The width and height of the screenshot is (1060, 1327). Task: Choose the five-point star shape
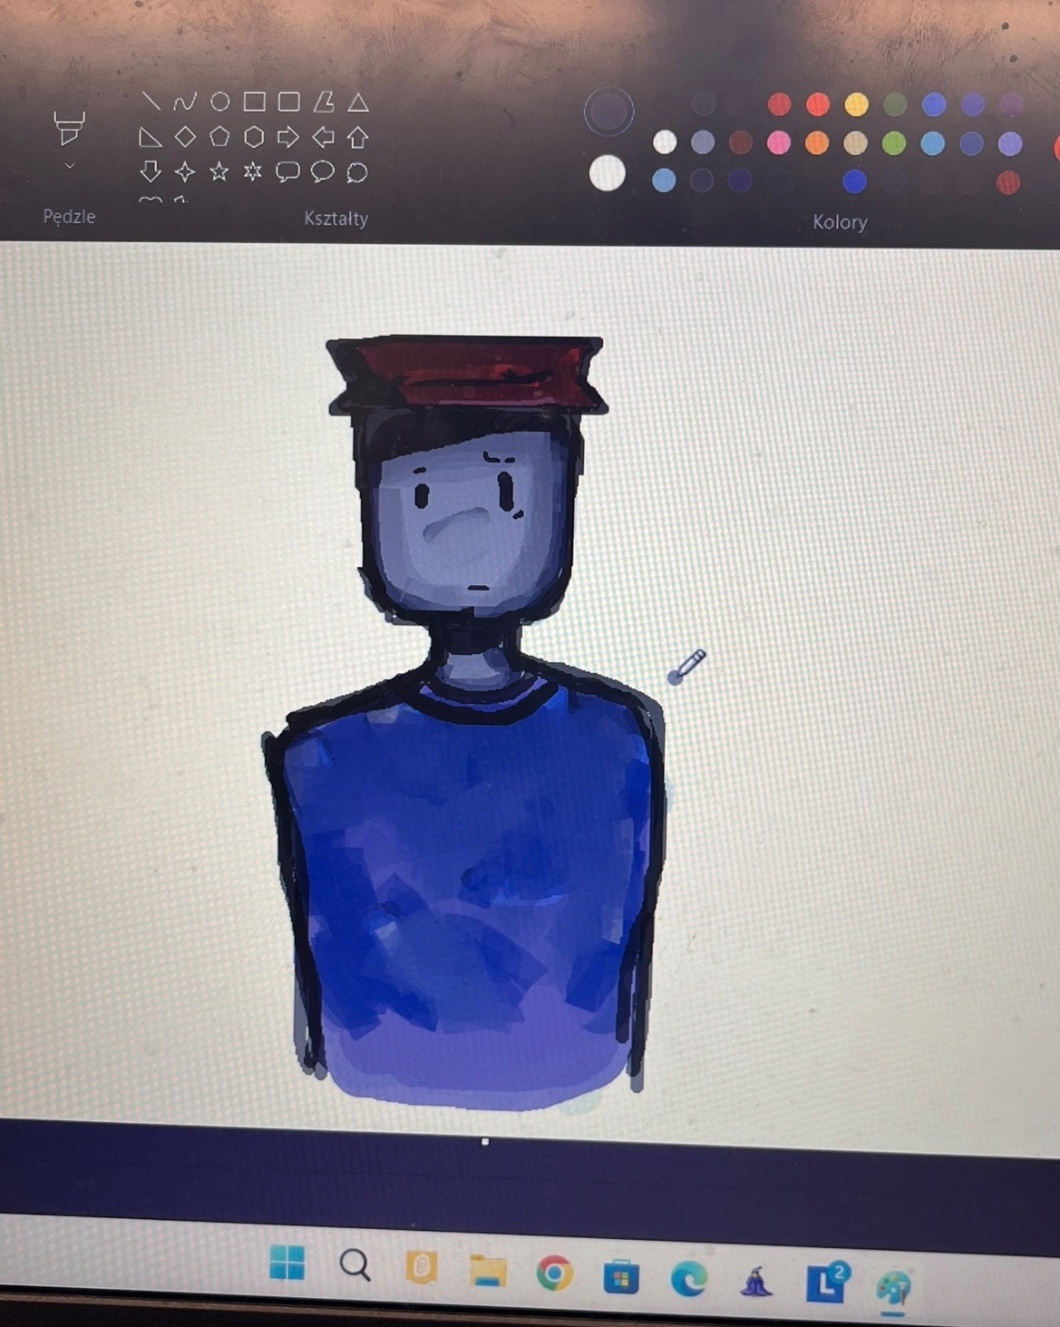[219, 172]
